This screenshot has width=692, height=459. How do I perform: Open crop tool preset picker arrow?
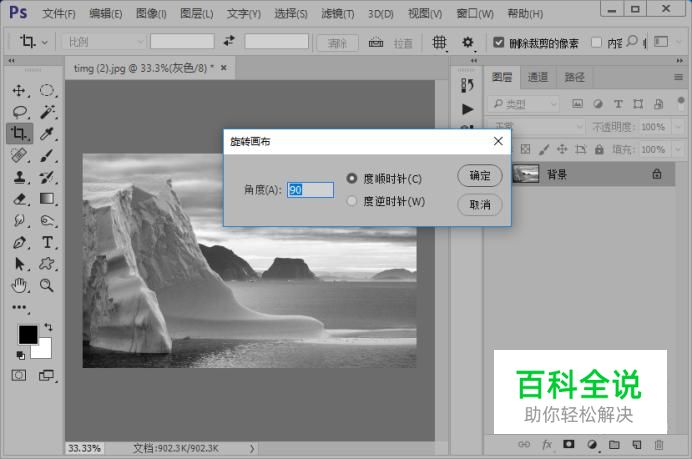coord(45,43)
